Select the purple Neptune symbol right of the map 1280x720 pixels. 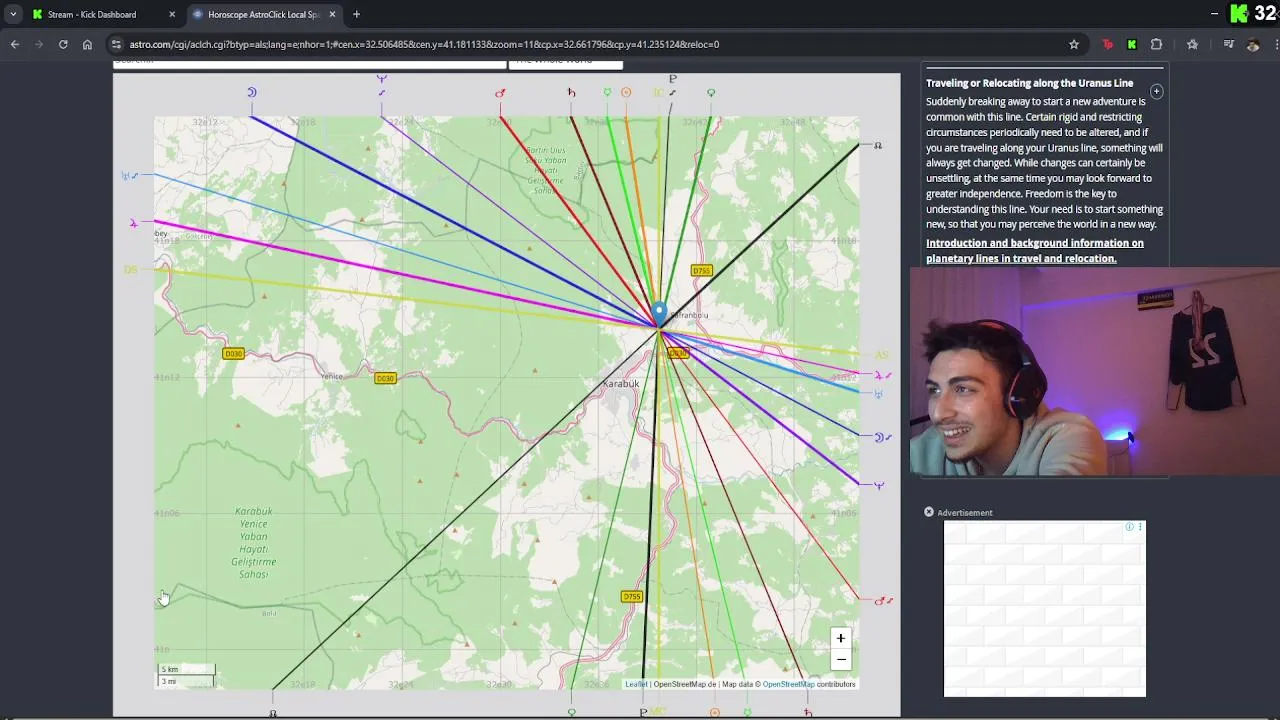click(879, 486)
